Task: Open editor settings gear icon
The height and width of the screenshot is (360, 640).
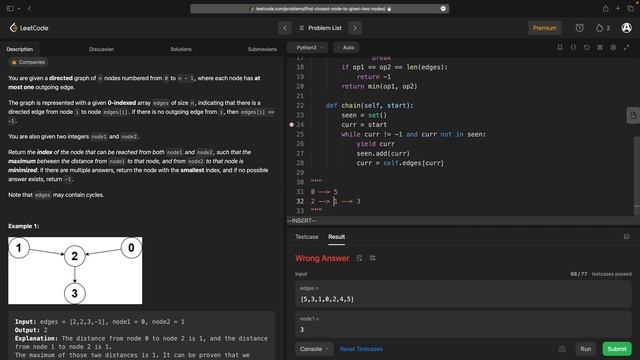Action: (613, 47)
